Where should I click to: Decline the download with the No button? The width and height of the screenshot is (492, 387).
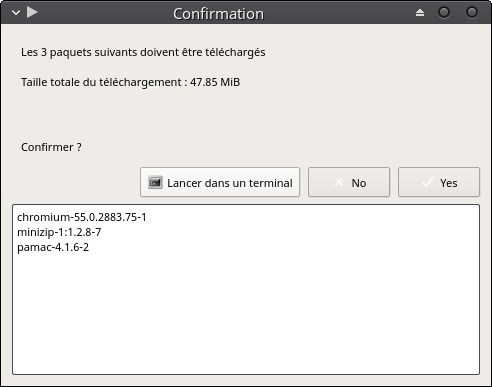349,182
